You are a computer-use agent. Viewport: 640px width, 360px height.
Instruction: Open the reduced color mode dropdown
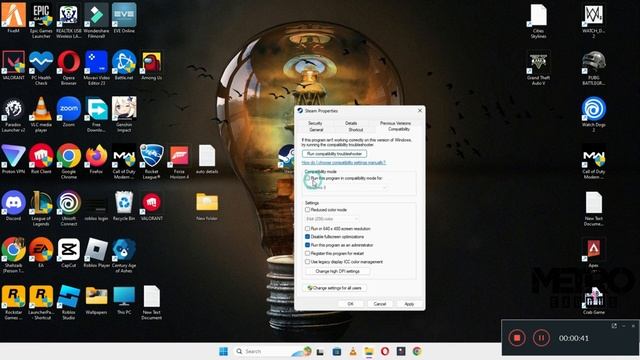(x=332, y=219)
